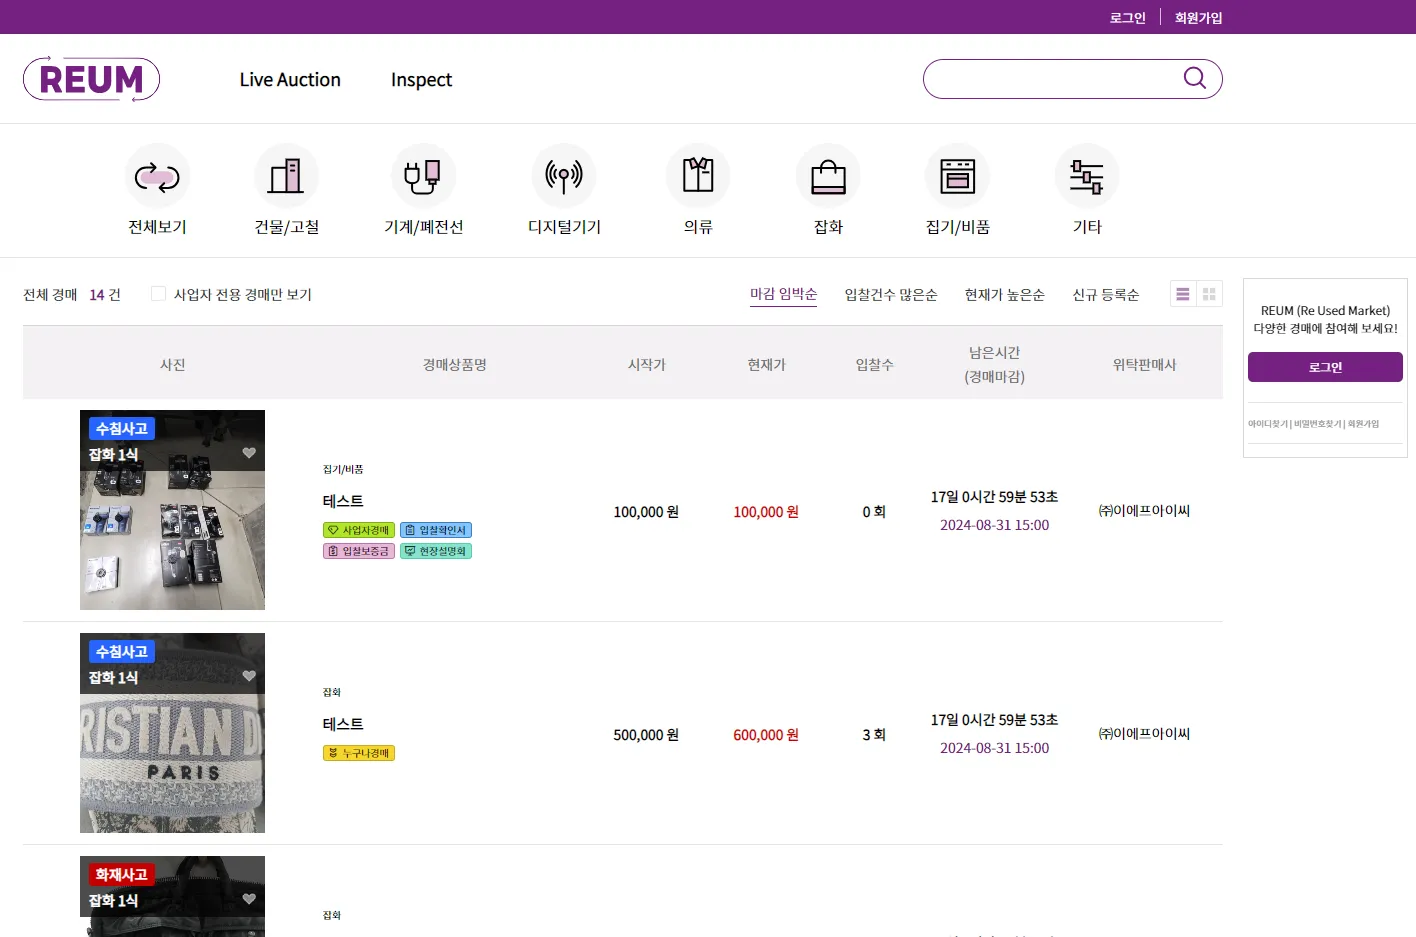Favorite the 600,000 원 테스트 item with heart icon
The height and width of the screenshot is (937, 1416).
[249, 676]
